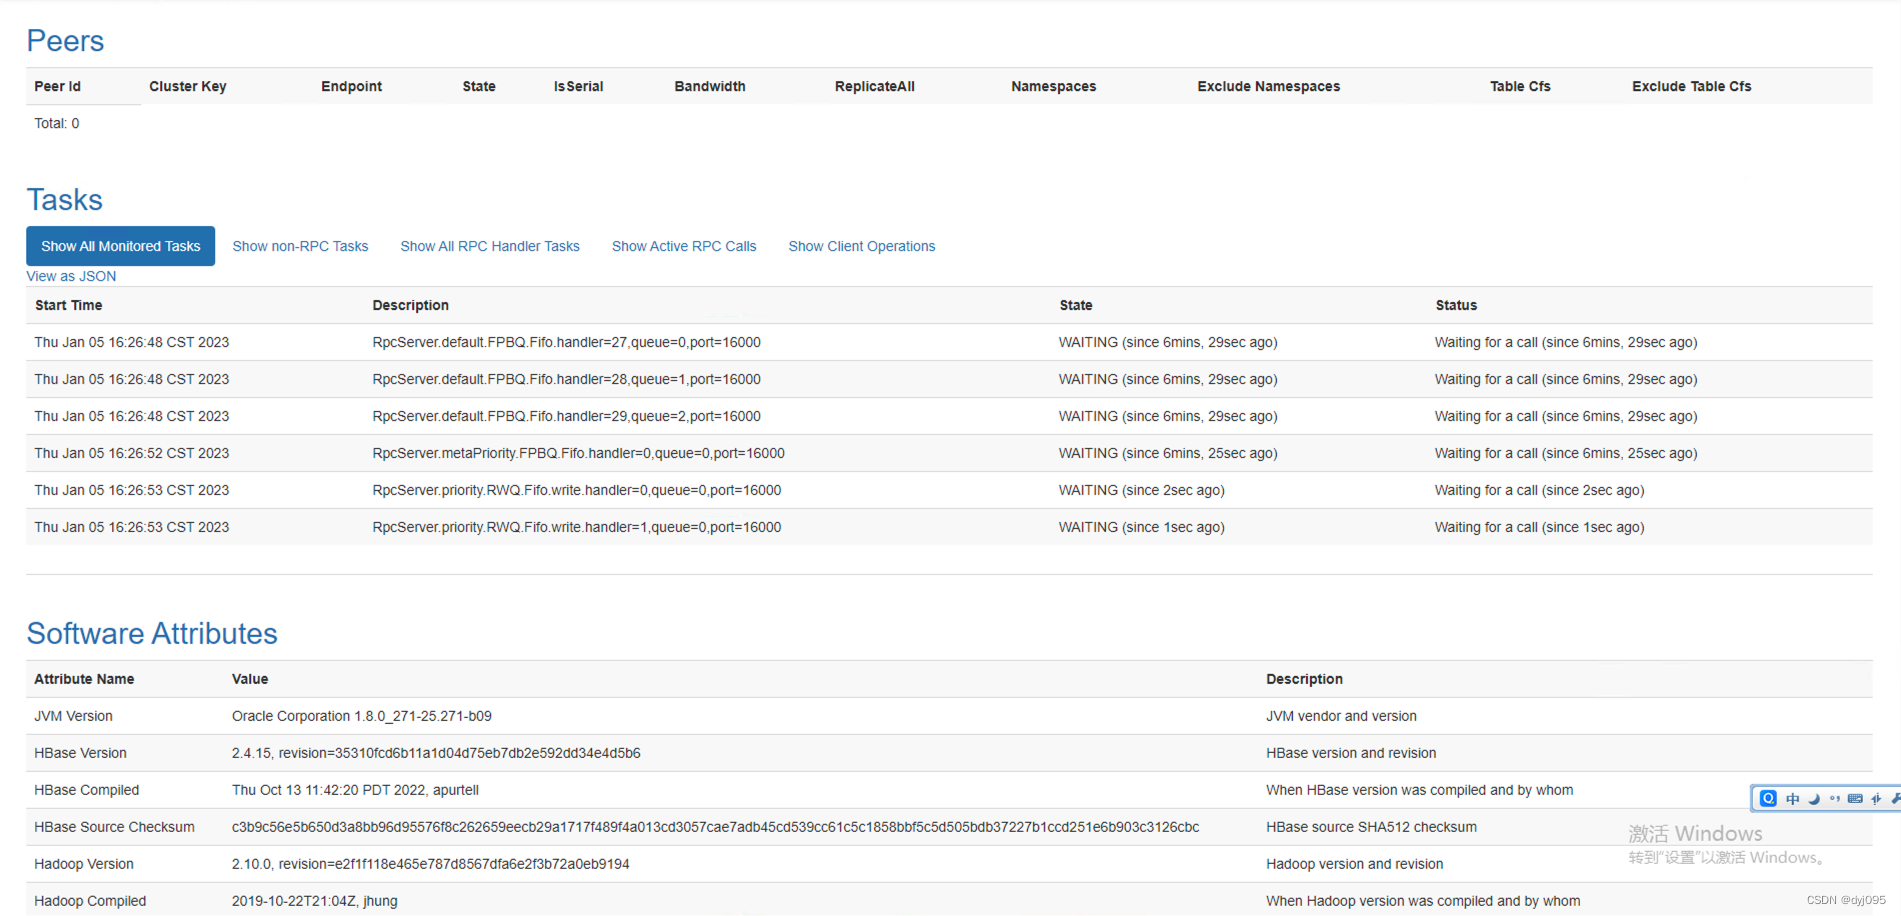Image resolution: width=1901 pixels, height=916 pixels.
Task: Click the Software Attributes heading
Action: pyautogui.click(x=152, y=633)
